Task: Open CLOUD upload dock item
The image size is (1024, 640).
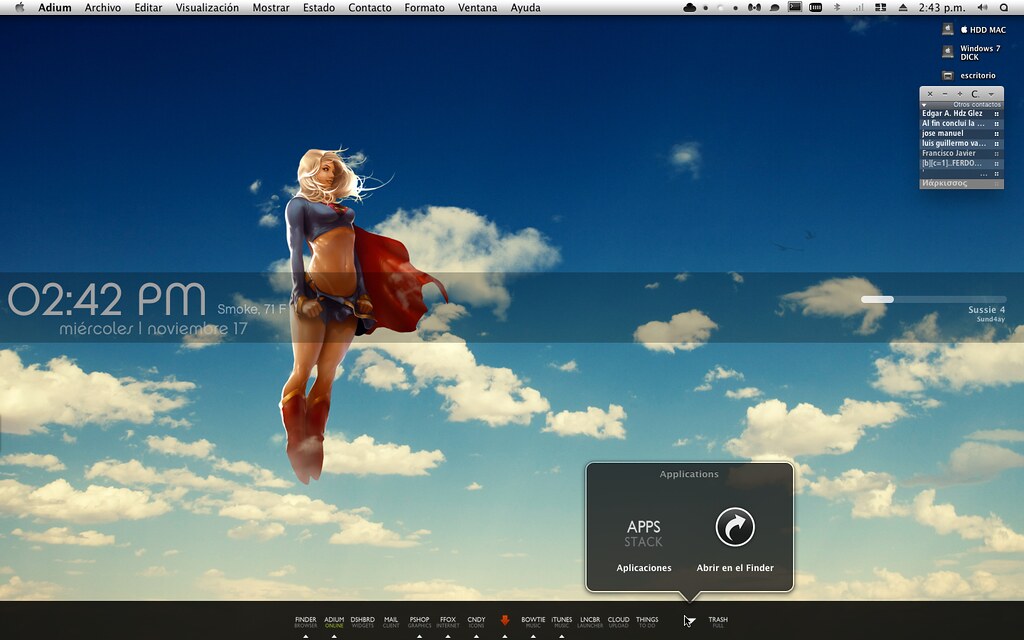Action: point(618,622)
